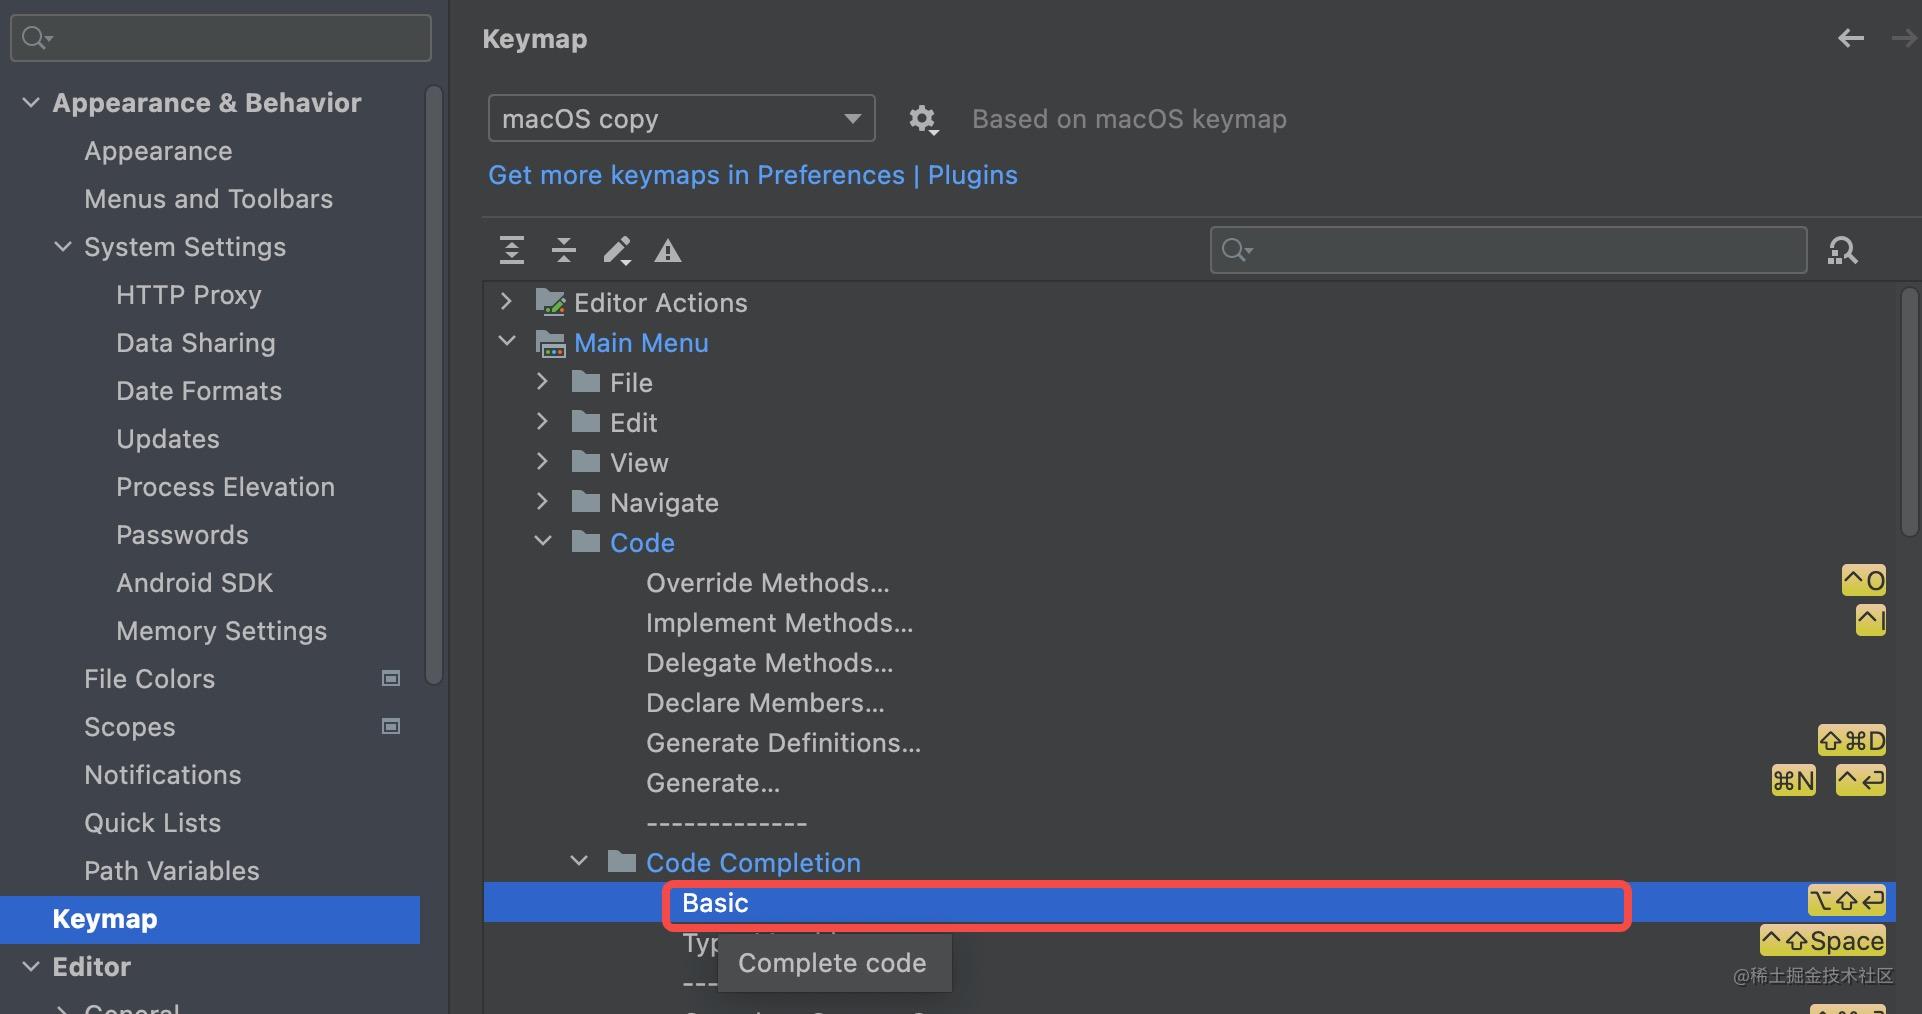Image resolution: width=1922 pixels, height=1014 pixels.
Task: Expand the File menu group
Action: [x=542, y=381]
